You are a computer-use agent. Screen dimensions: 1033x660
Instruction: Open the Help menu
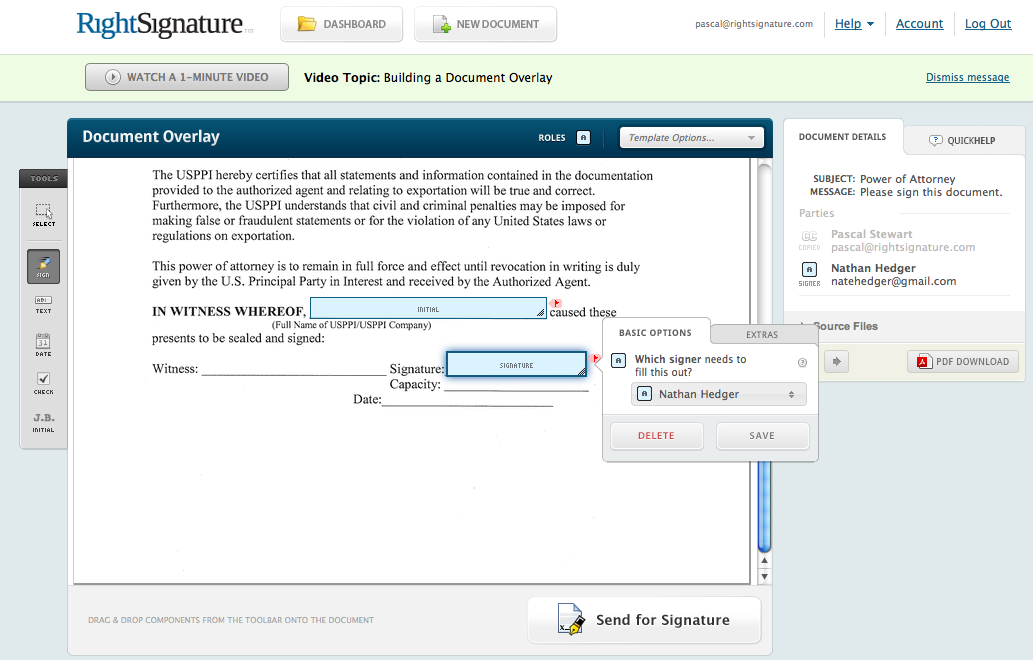[x=852, y=23]
